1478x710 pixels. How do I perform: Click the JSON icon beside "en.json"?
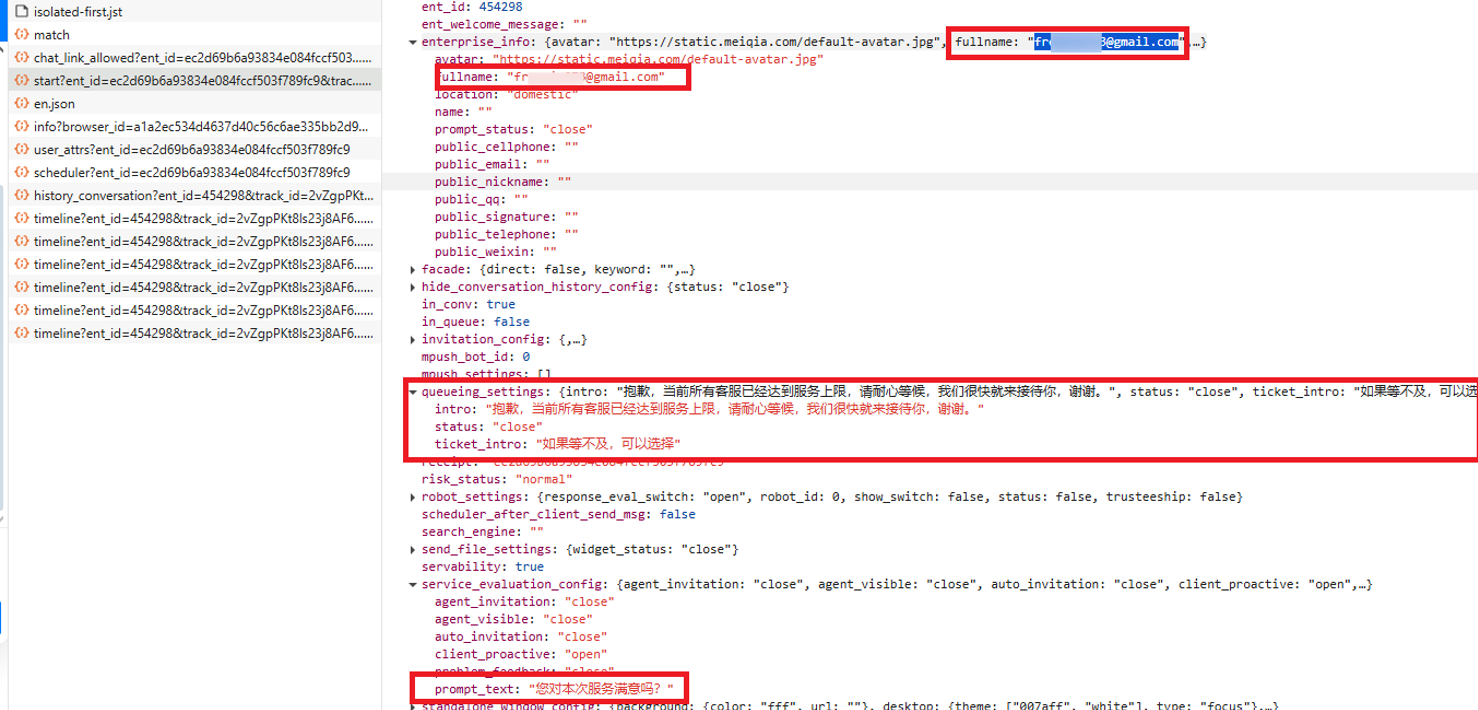click(x=22, y=103)
